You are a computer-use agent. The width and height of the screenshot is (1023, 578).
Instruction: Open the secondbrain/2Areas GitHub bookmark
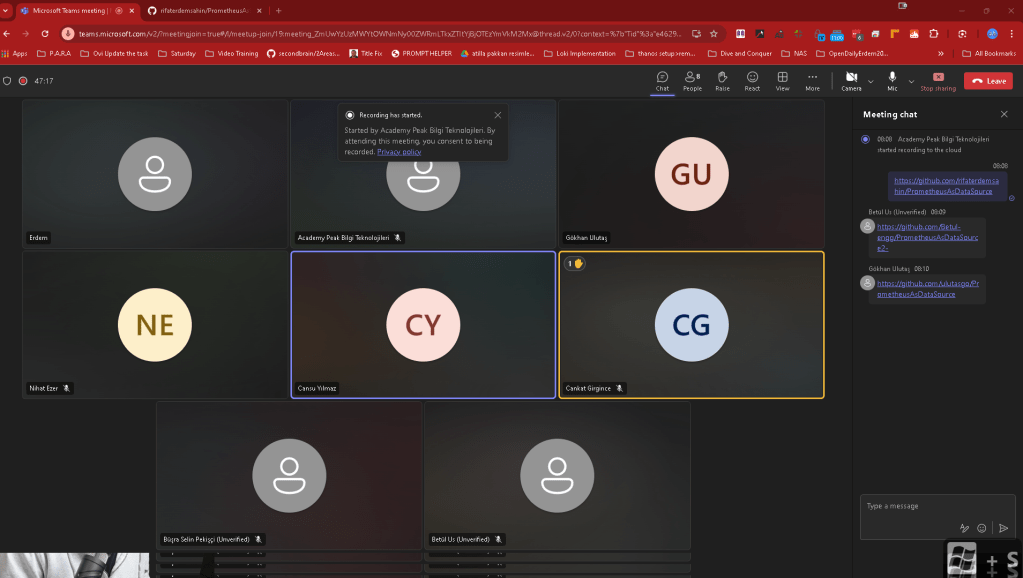tap(303, 53)
